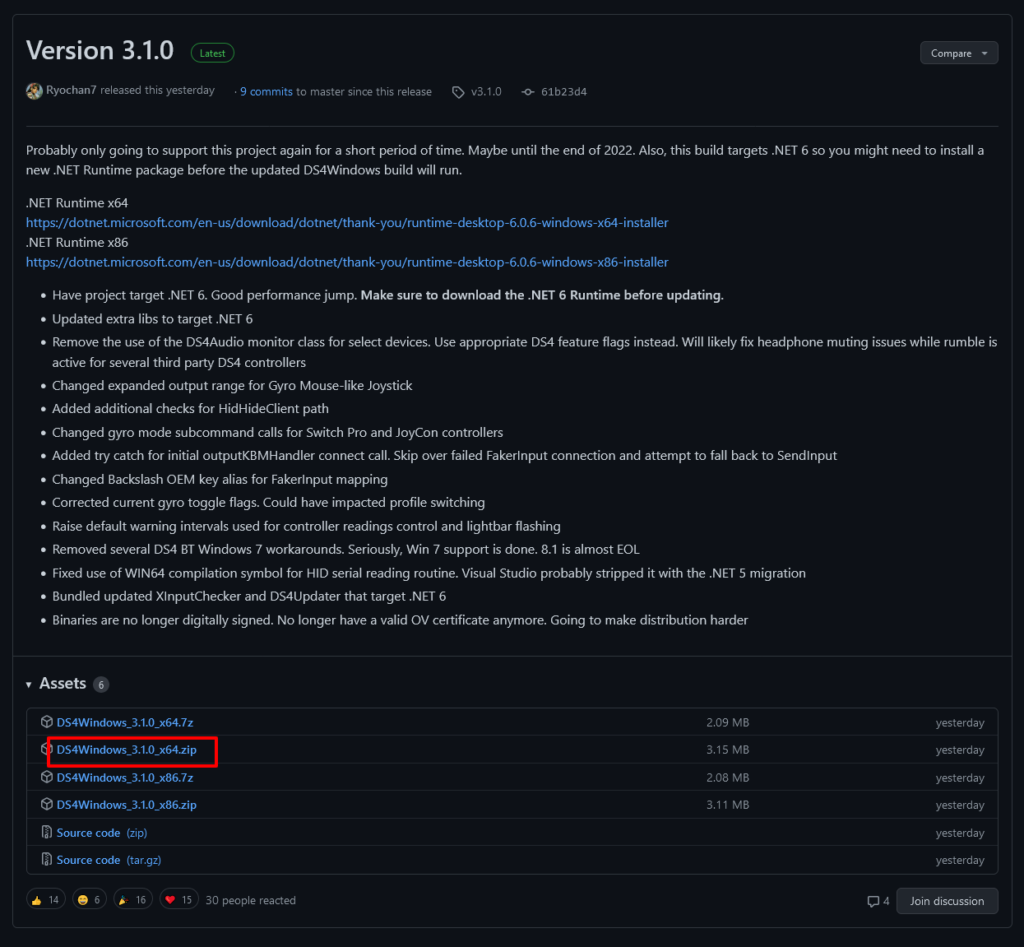
Task: Click the tag icon beside v3.1.0
Action: click(458, 92)
